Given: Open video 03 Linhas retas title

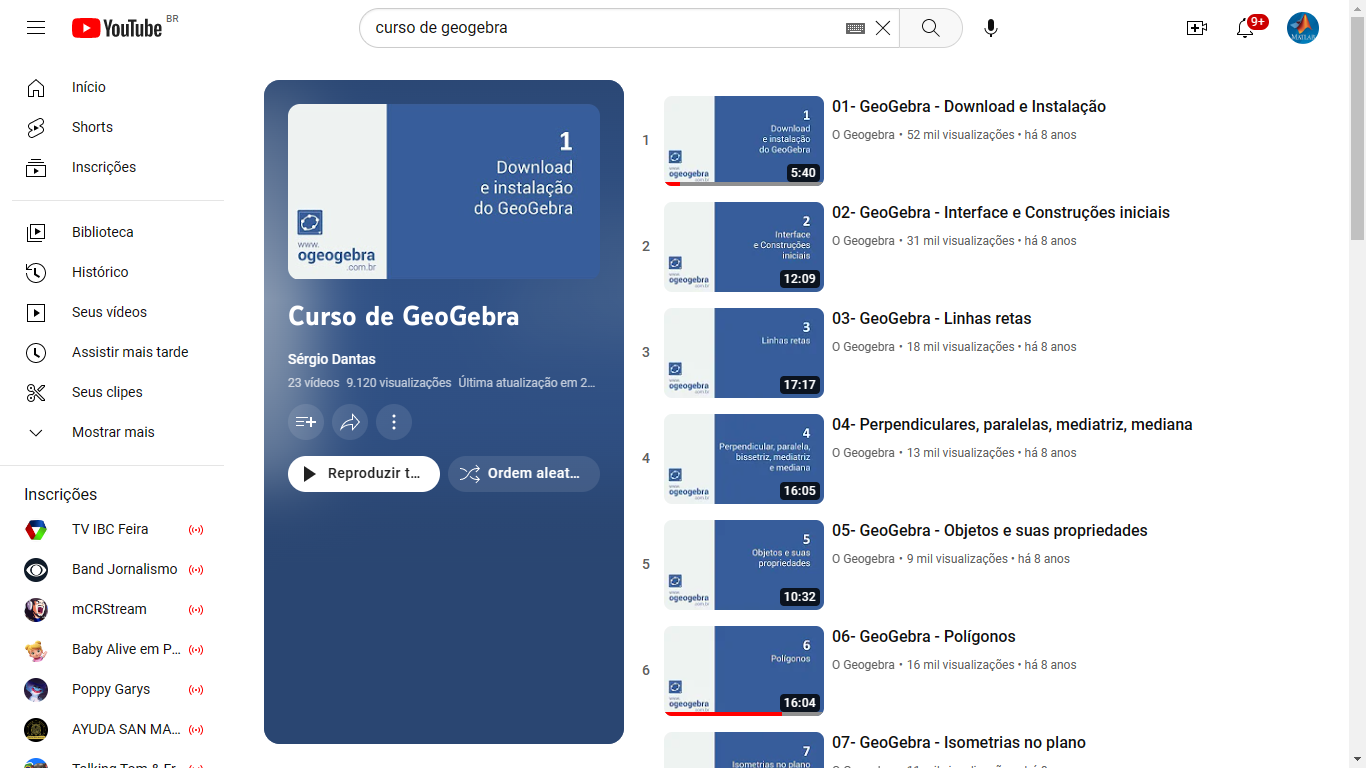Looking at the screenshot, I should 932,318.
